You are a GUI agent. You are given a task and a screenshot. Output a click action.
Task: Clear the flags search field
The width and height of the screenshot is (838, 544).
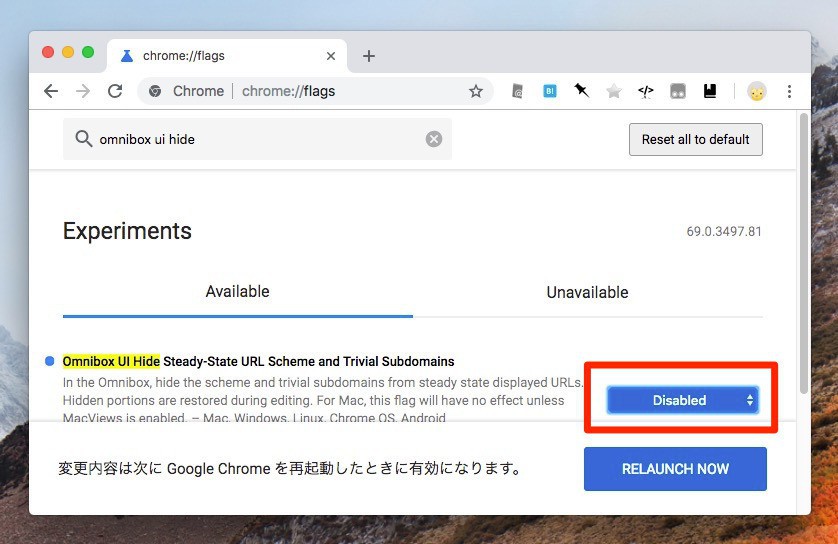coord(434,139)
